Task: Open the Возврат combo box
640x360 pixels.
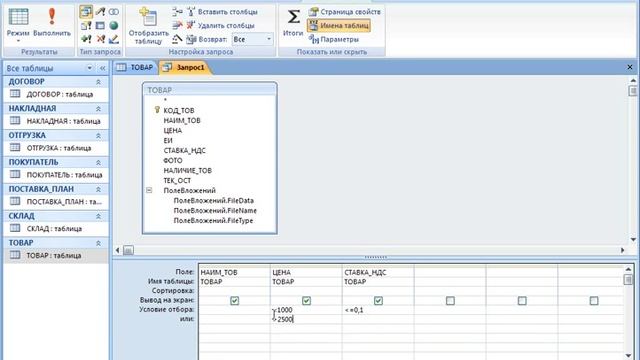Action: pyautogui.click(x=252, y=39)
